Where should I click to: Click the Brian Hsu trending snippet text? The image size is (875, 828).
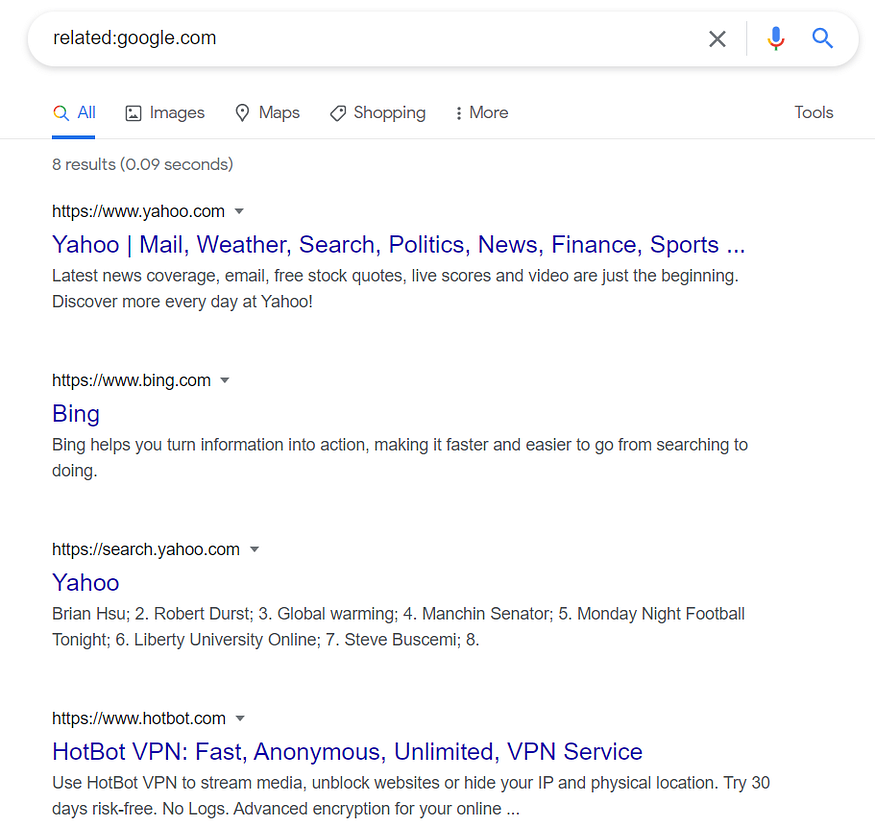pos(398,627)
